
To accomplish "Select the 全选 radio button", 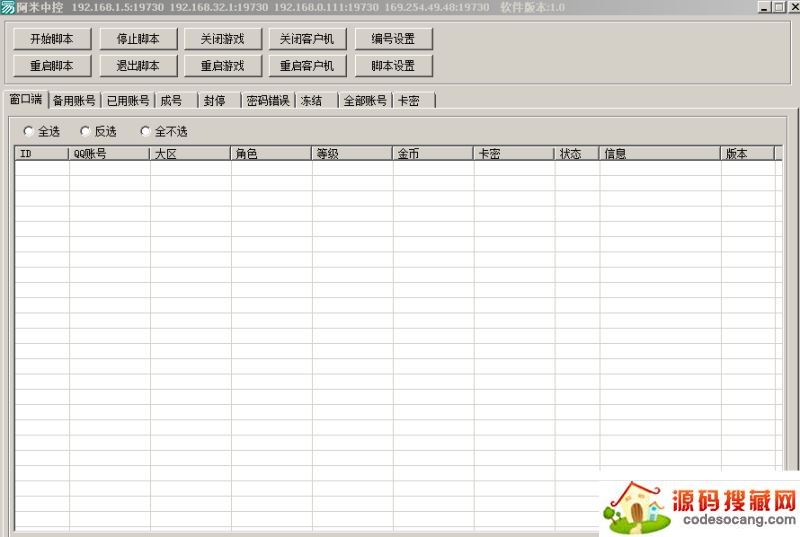I will click(x=28, y=131).
